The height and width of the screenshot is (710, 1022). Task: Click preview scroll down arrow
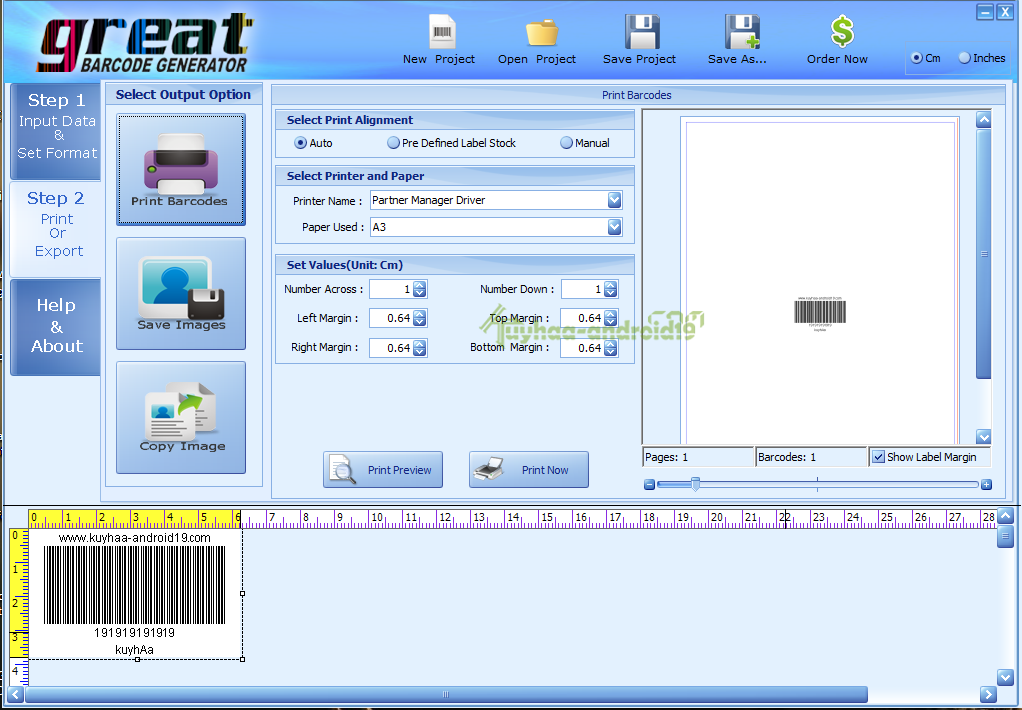(984, 436)
